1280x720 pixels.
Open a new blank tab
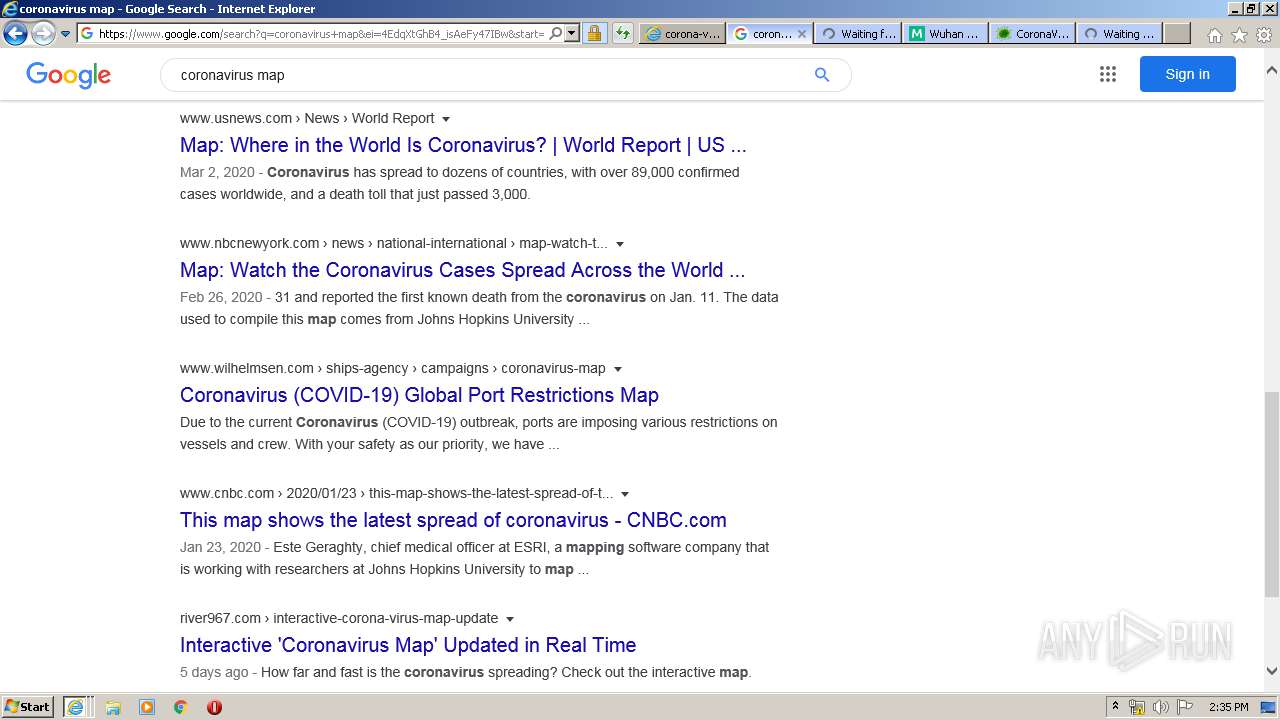click(x=1177, y=33)
